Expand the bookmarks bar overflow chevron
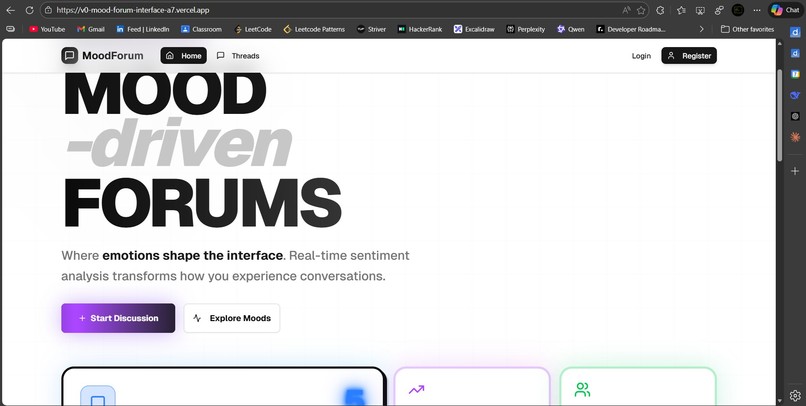806x406 pixels. [x=702, y=29]
